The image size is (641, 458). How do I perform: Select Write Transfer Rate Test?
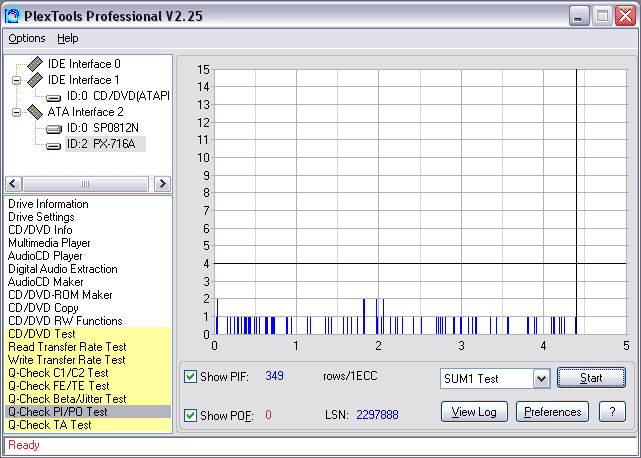[88, 360]
